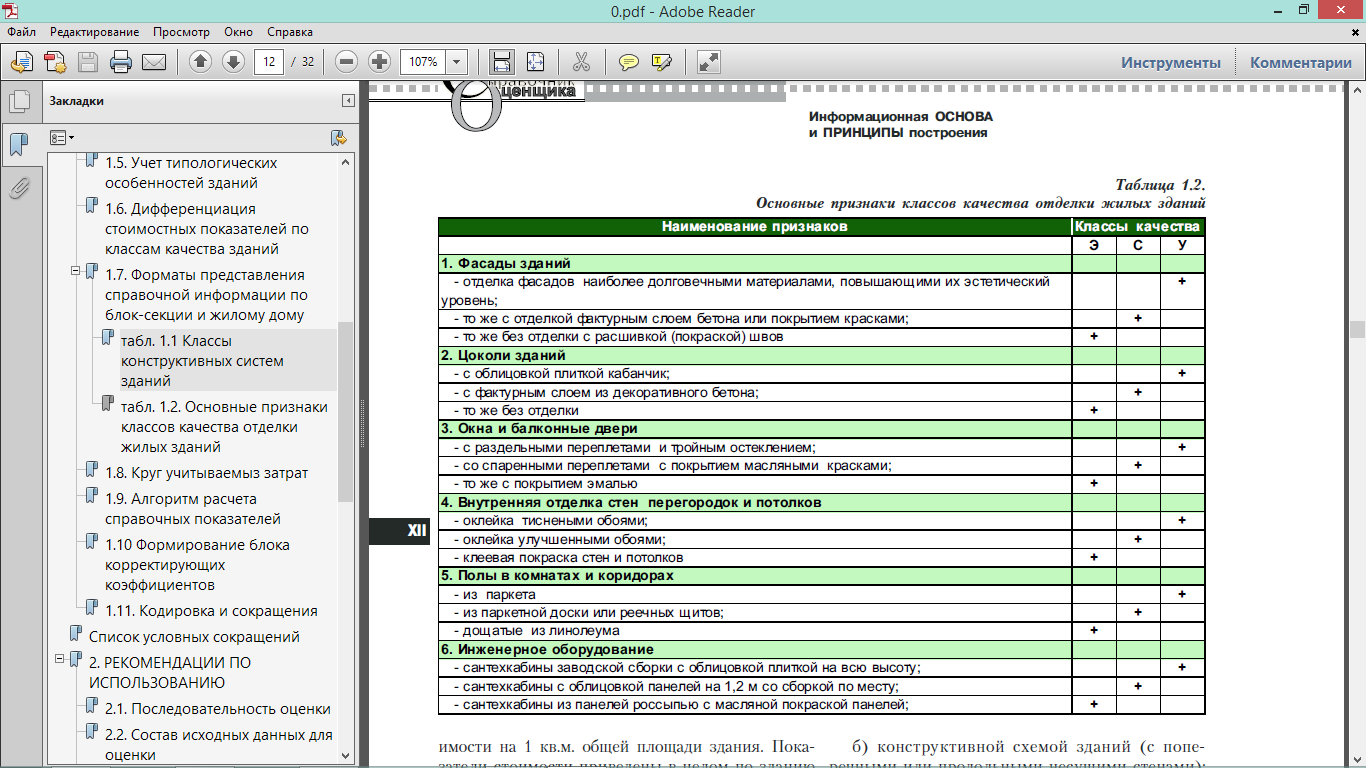Click the save file floppy icon
This screenshot has width=1366, height=768.
[x=88, y=62]
